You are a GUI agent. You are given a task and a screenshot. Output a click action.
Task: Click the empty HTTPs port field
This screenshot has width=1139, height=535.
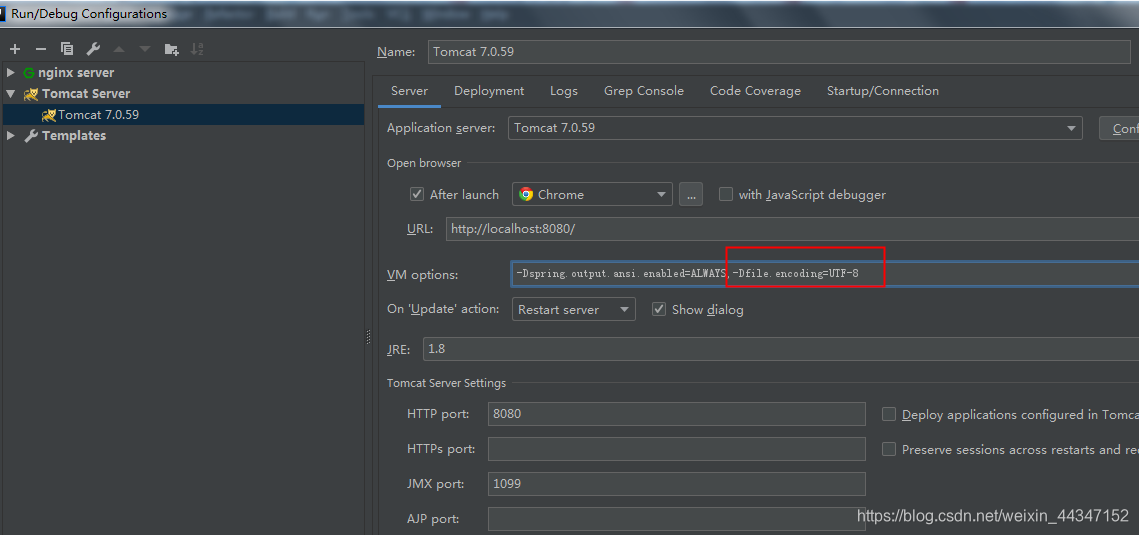[676, 449]
